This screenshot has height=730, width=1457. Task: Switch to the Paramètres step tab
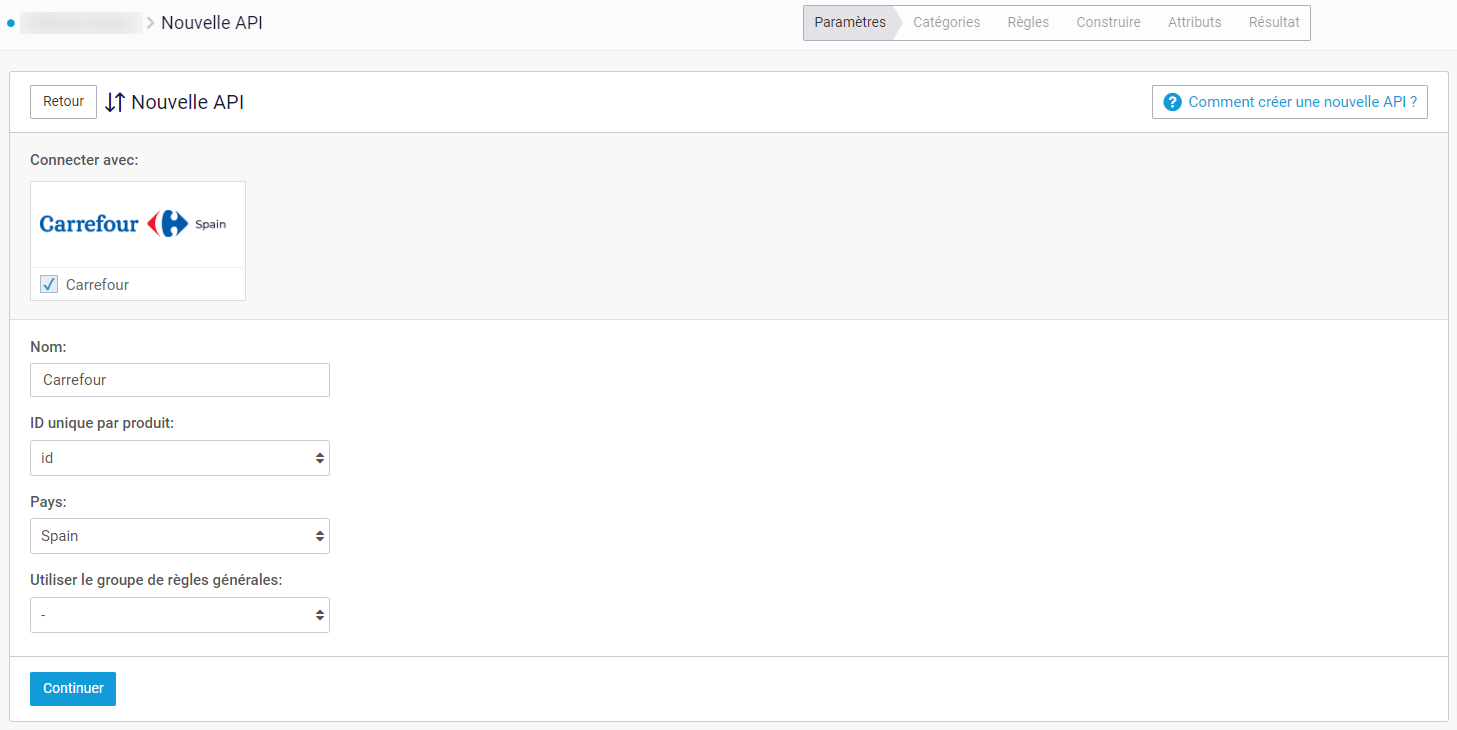coord(850,22)
